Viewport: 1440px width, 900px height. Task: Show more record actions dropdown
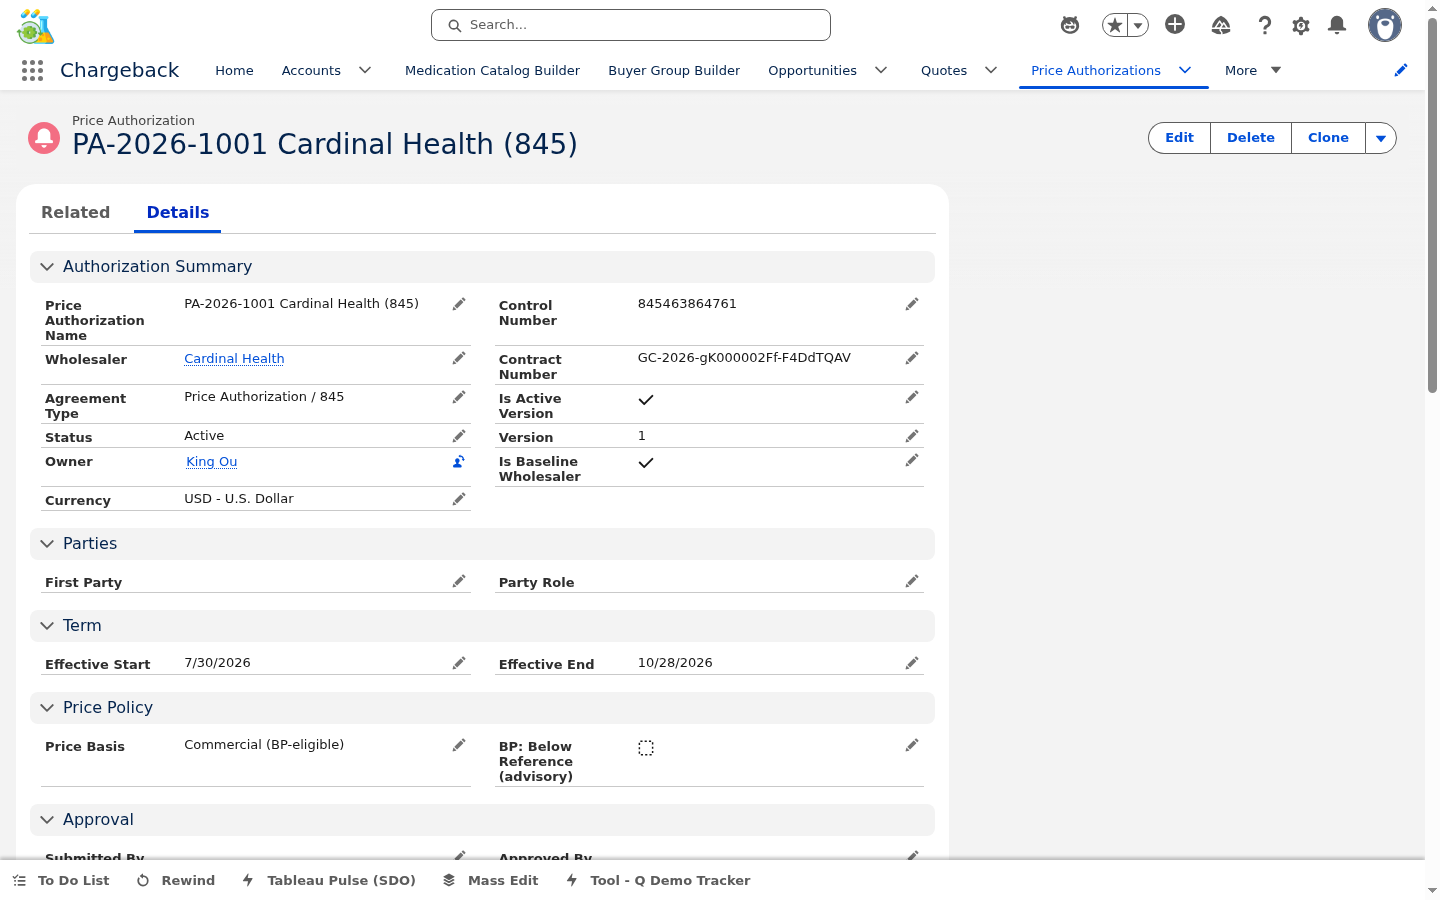click(x=1381, y=138)
